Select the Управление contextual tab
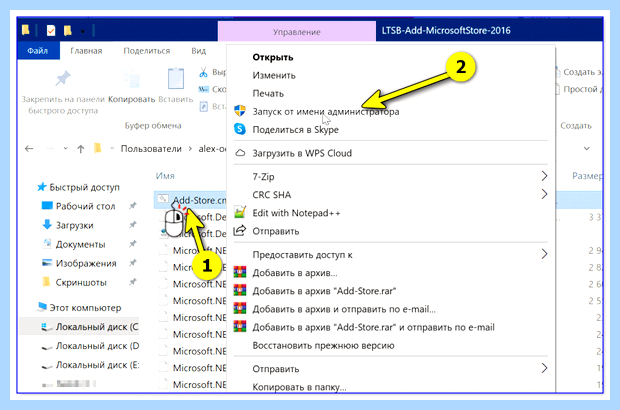This screenshot has height=410, width=620. pos(297,32)
